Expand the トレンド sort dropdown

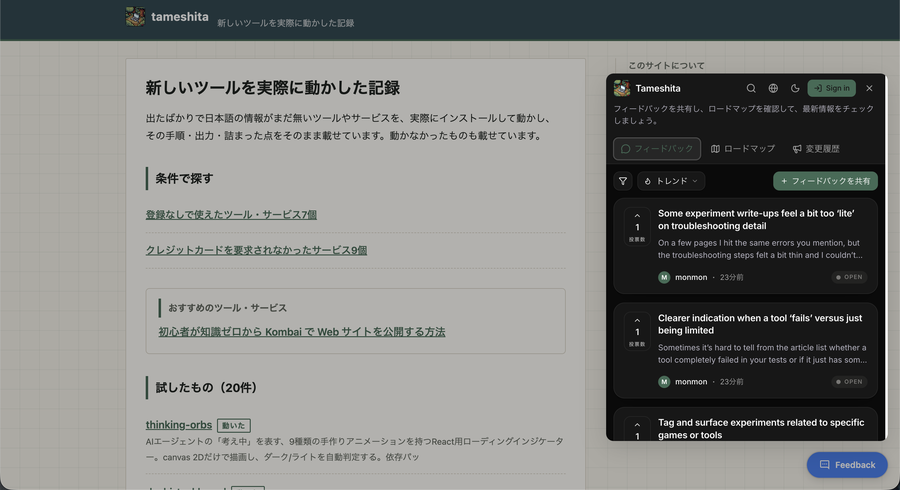(671, 181)
